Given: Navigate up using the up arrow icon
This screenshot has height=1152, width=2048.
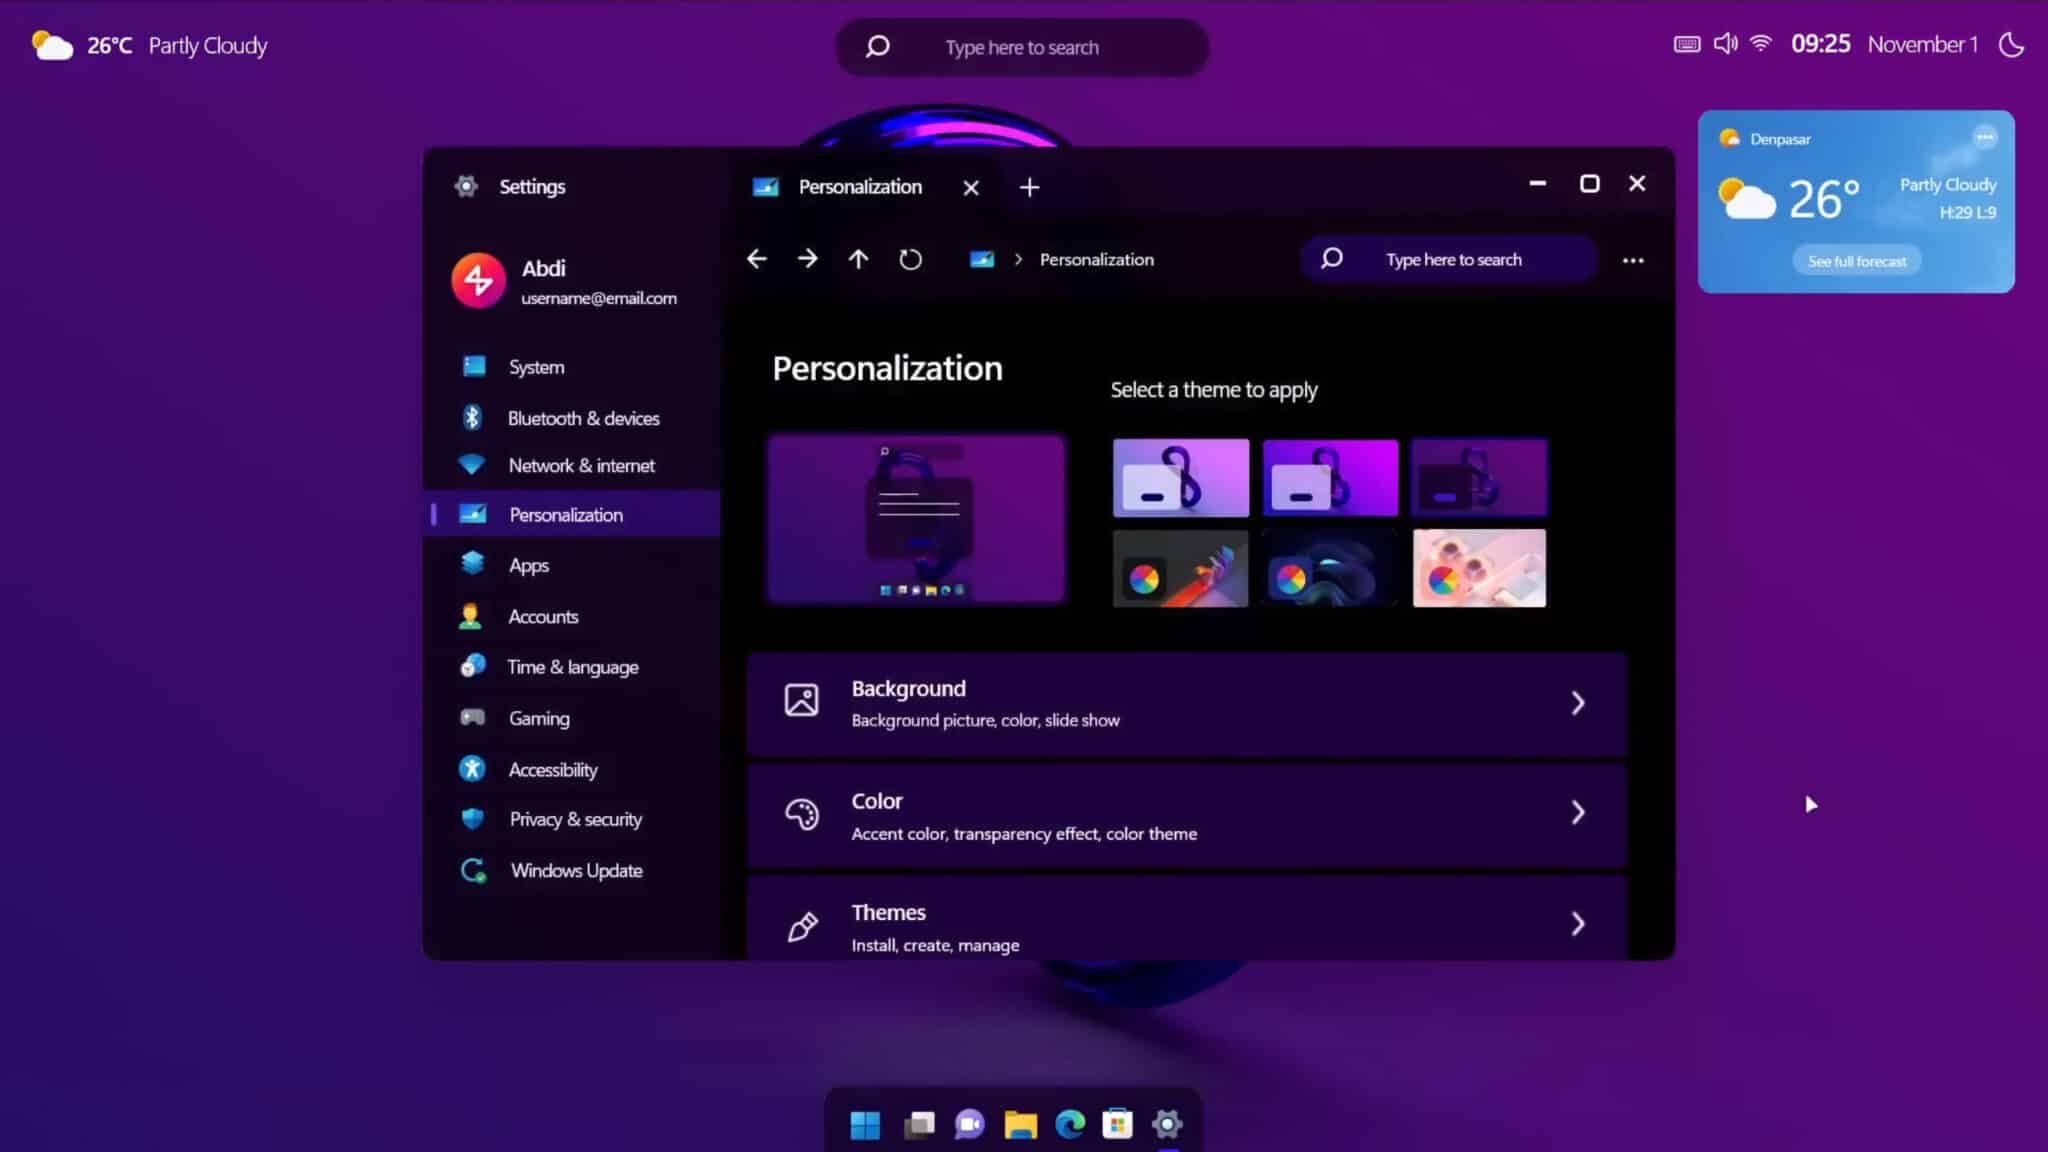Looking at the screenshot, I should pos(857,258).
